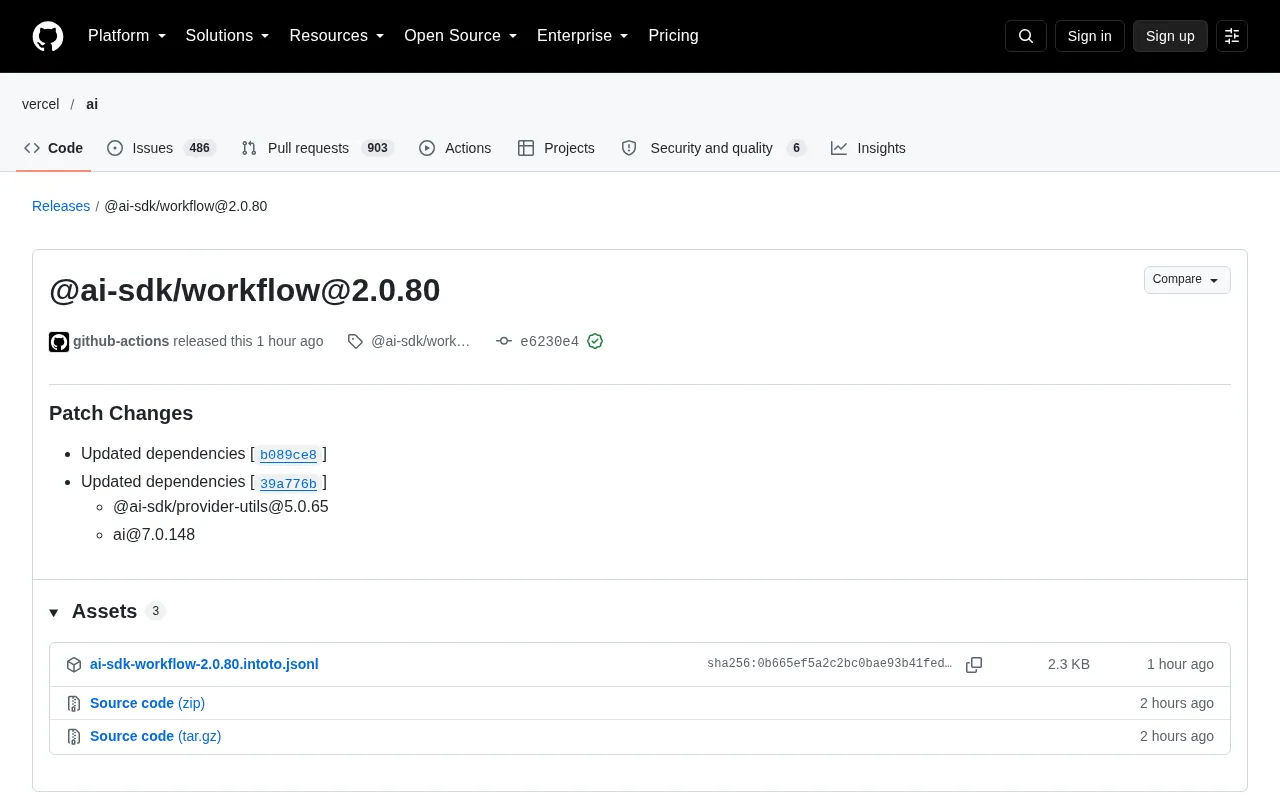Viewport: 1280px width, 800px height.
Task: Expand the Platform menu
Action: click(x=127, y=36)
